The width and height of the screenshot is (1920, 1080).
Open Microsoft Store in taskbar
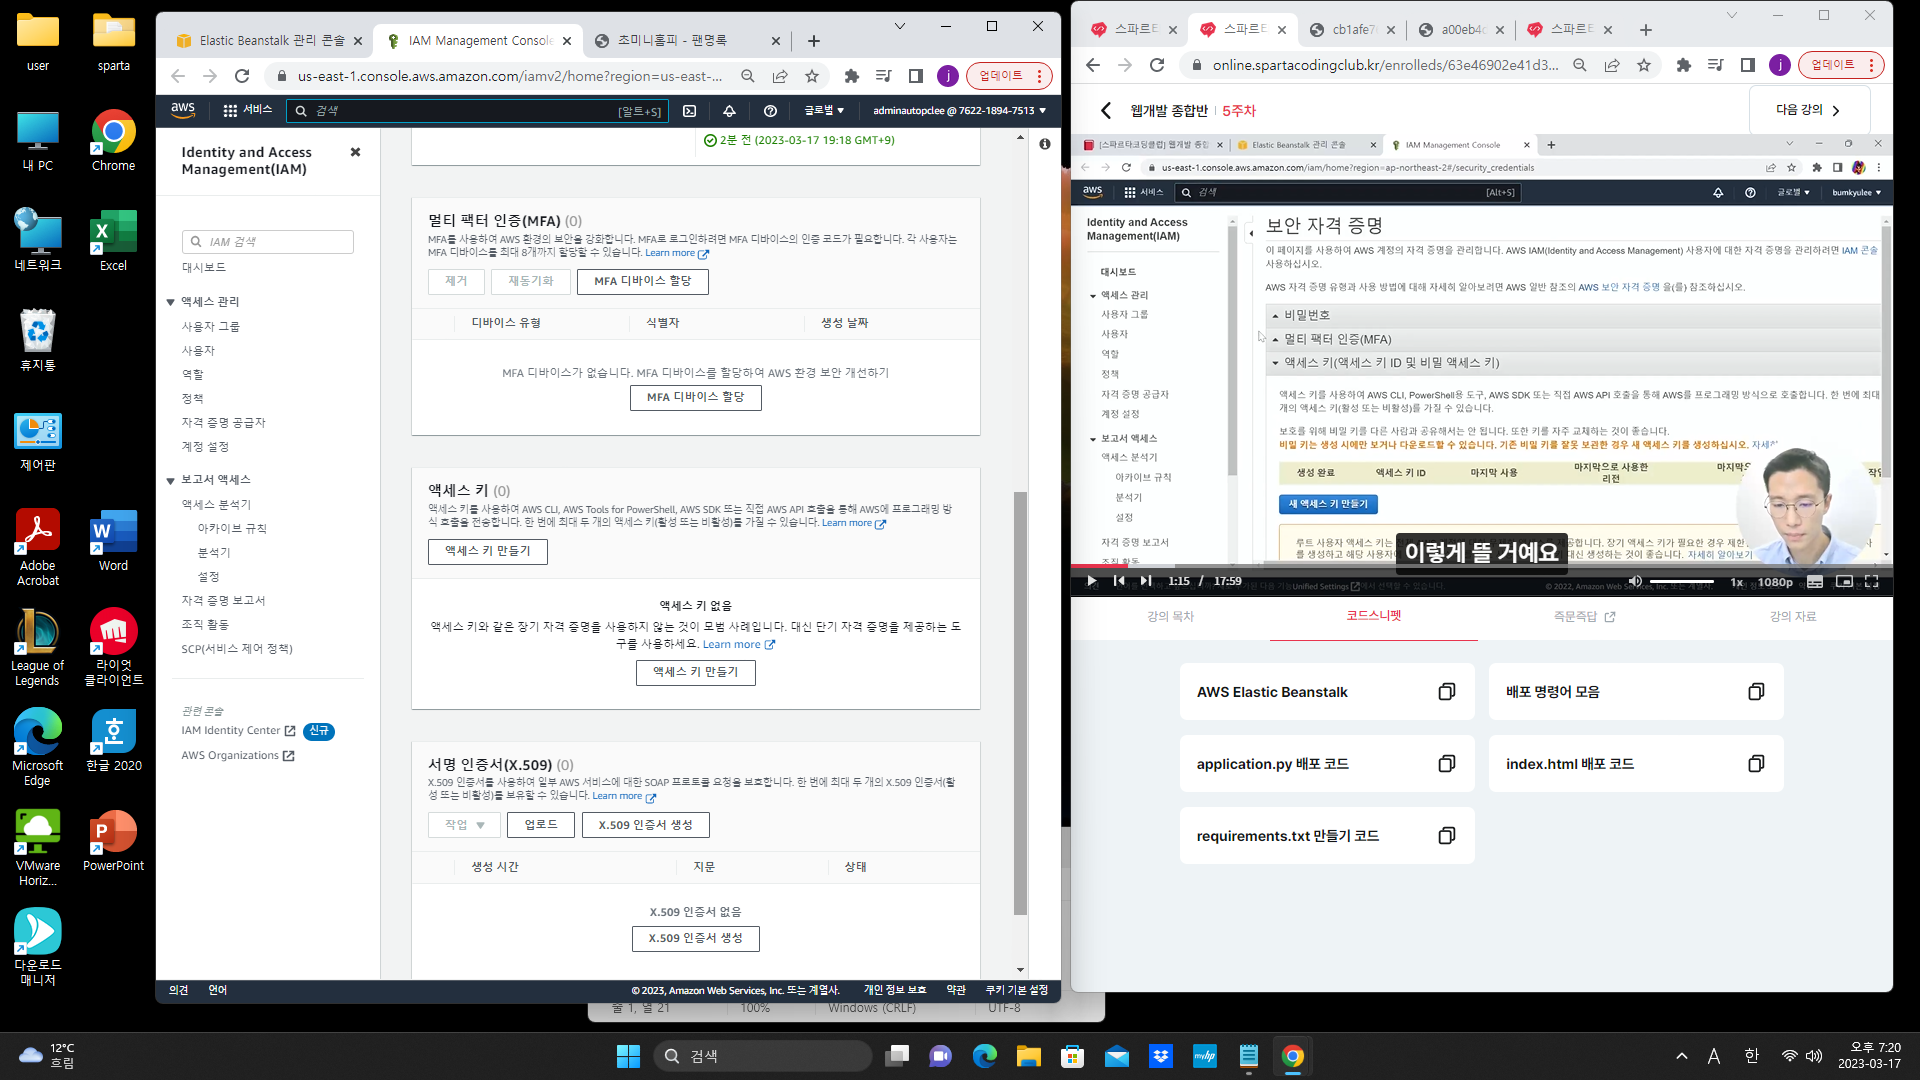[1072, 1056]
